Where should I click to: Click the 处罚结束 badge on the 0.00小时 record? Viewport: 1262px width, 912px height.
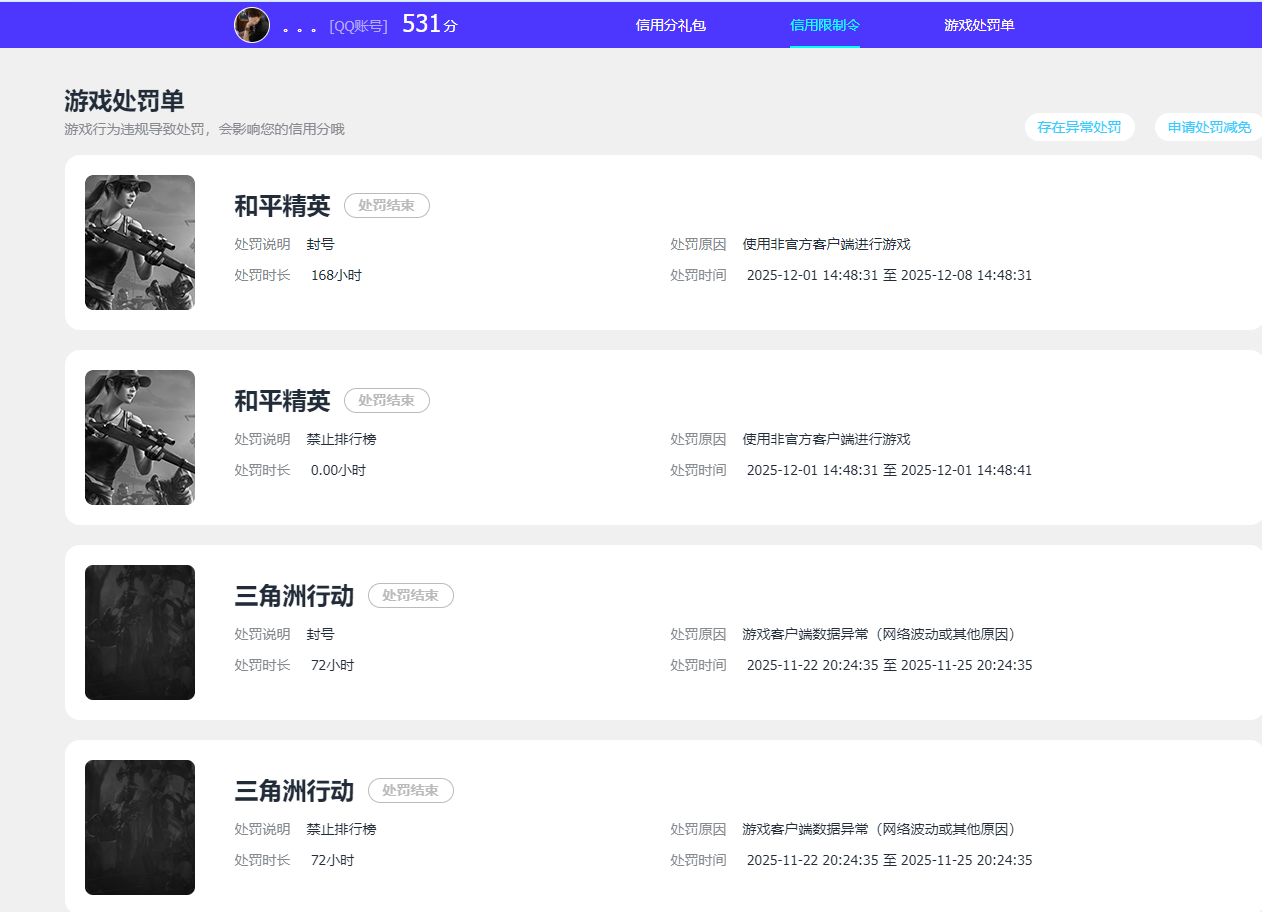coord(387,400)
